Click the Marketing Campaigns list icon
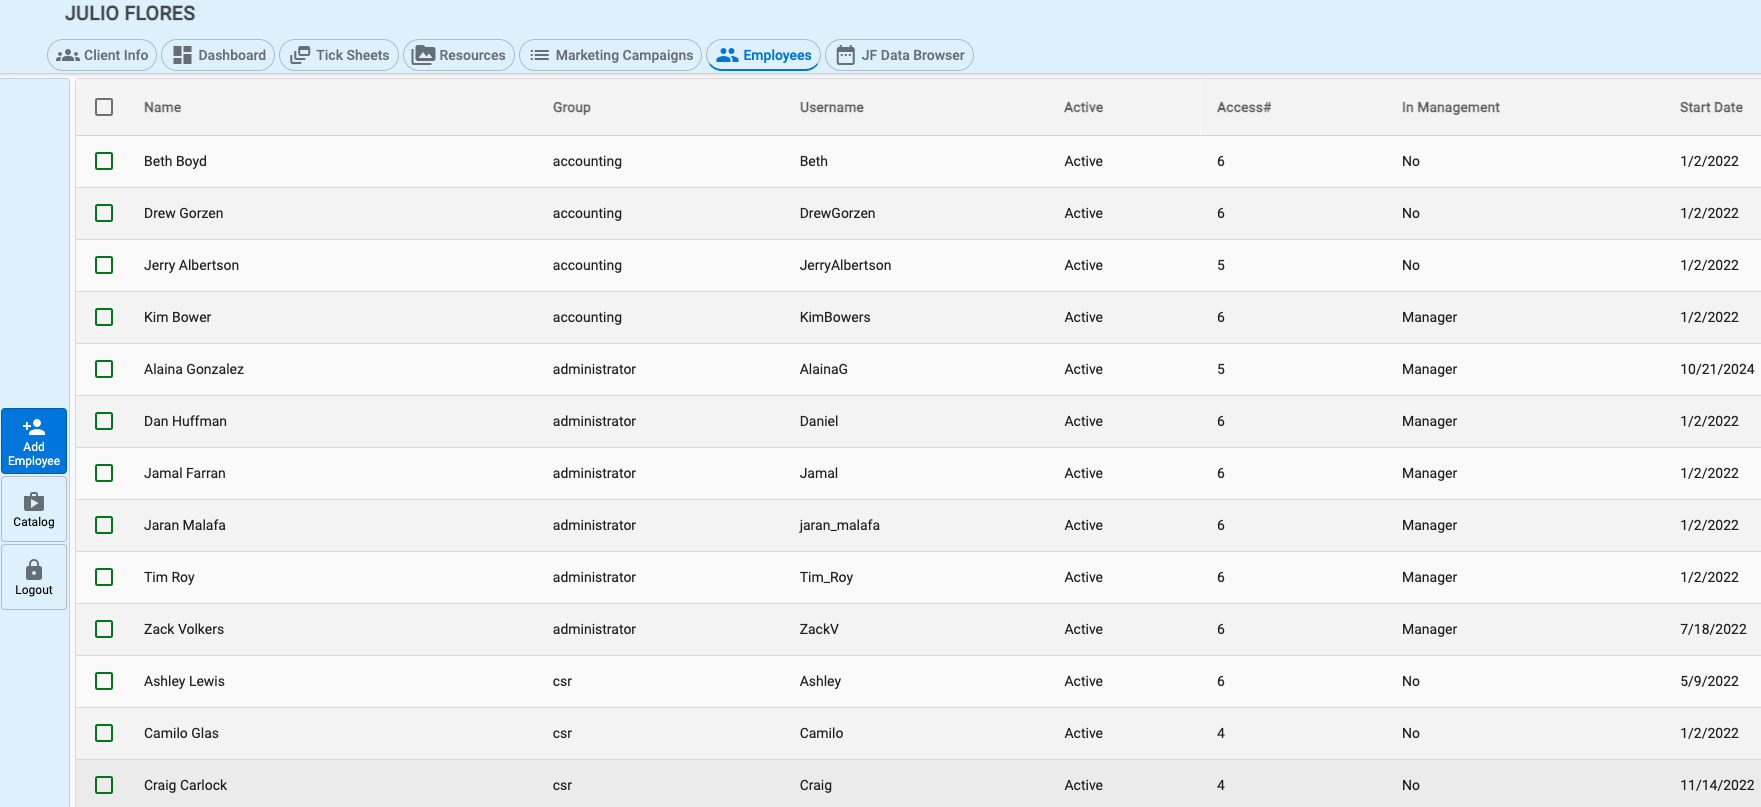 539,55
